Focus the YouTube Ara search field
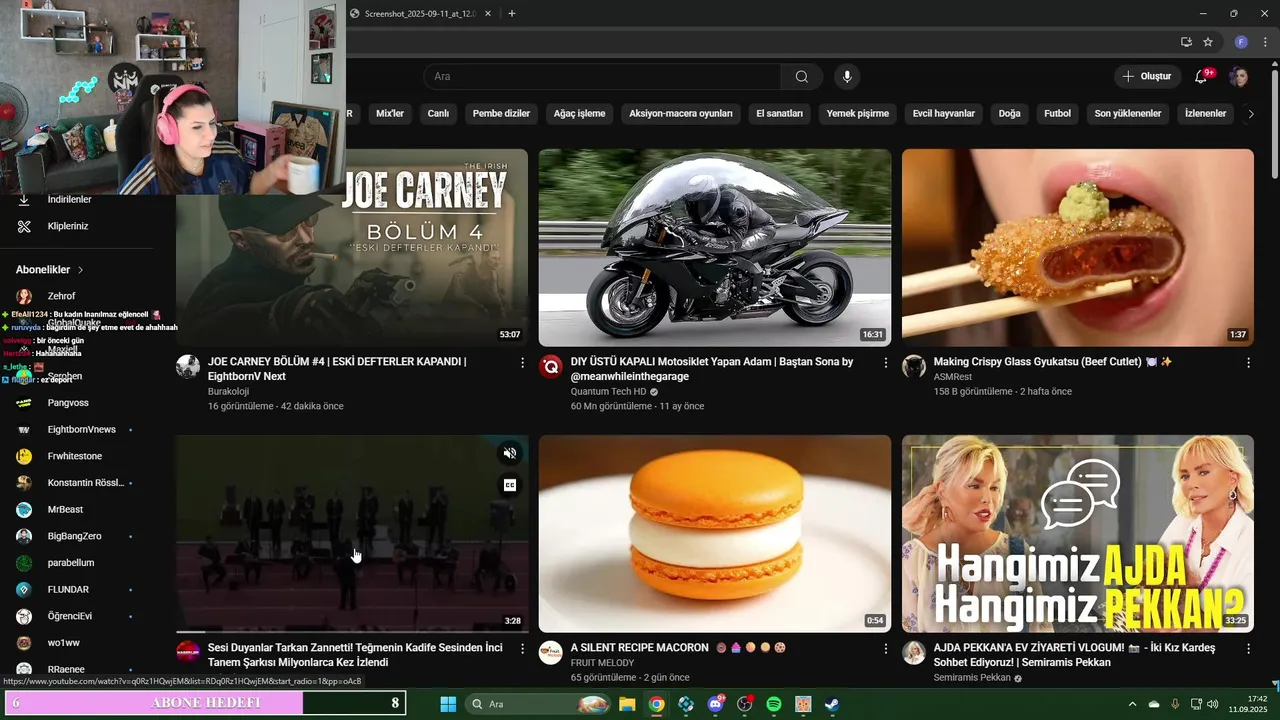The width and height of the screenshot is (1280, 720). click(x=602, y=77)
